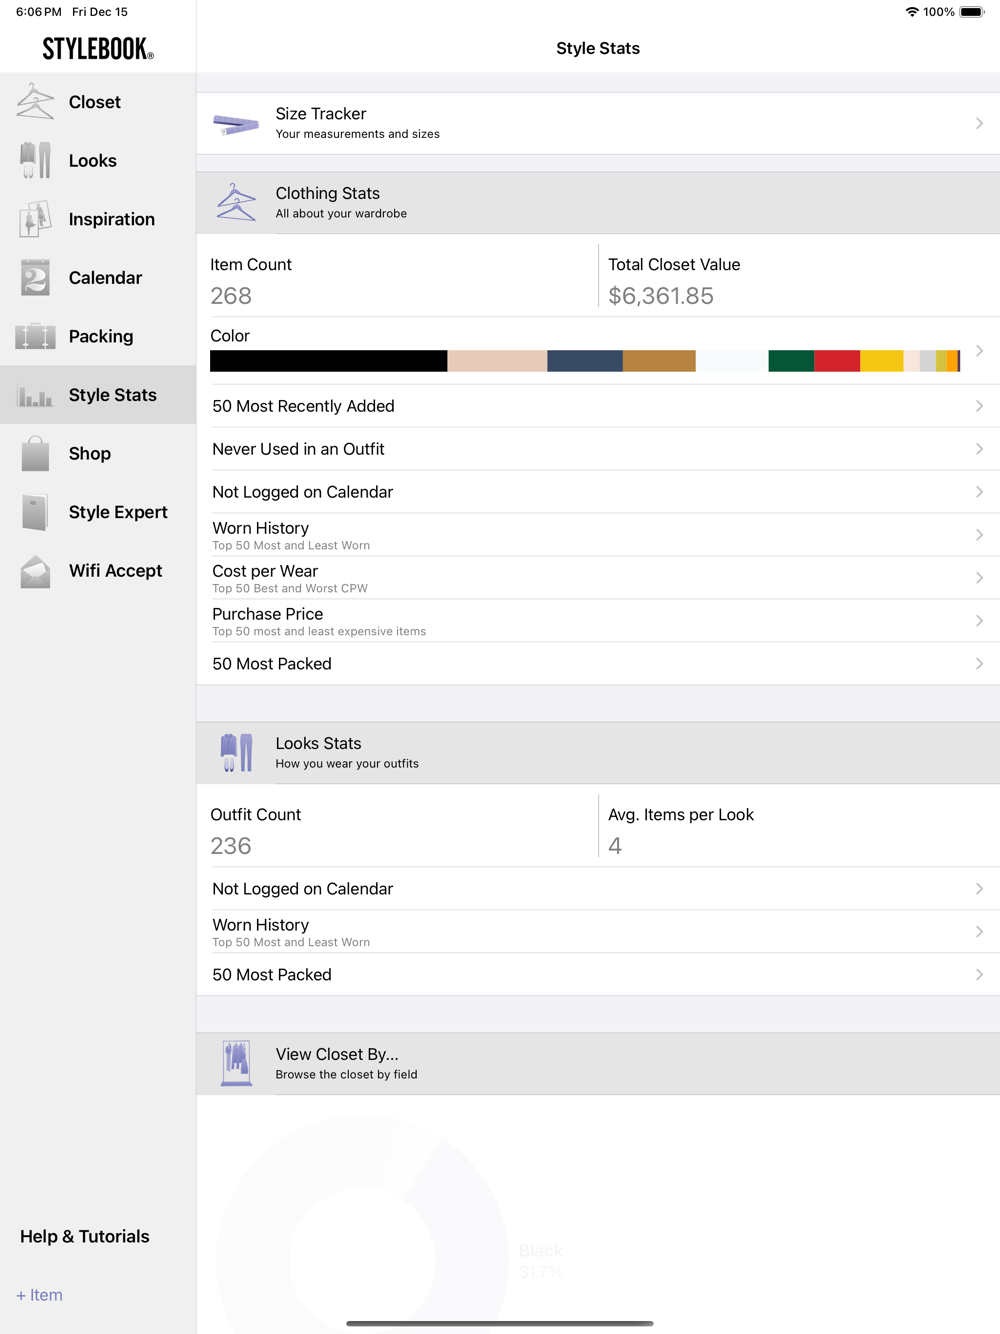
Task: Tap the + Item link
Action: 39,1295
